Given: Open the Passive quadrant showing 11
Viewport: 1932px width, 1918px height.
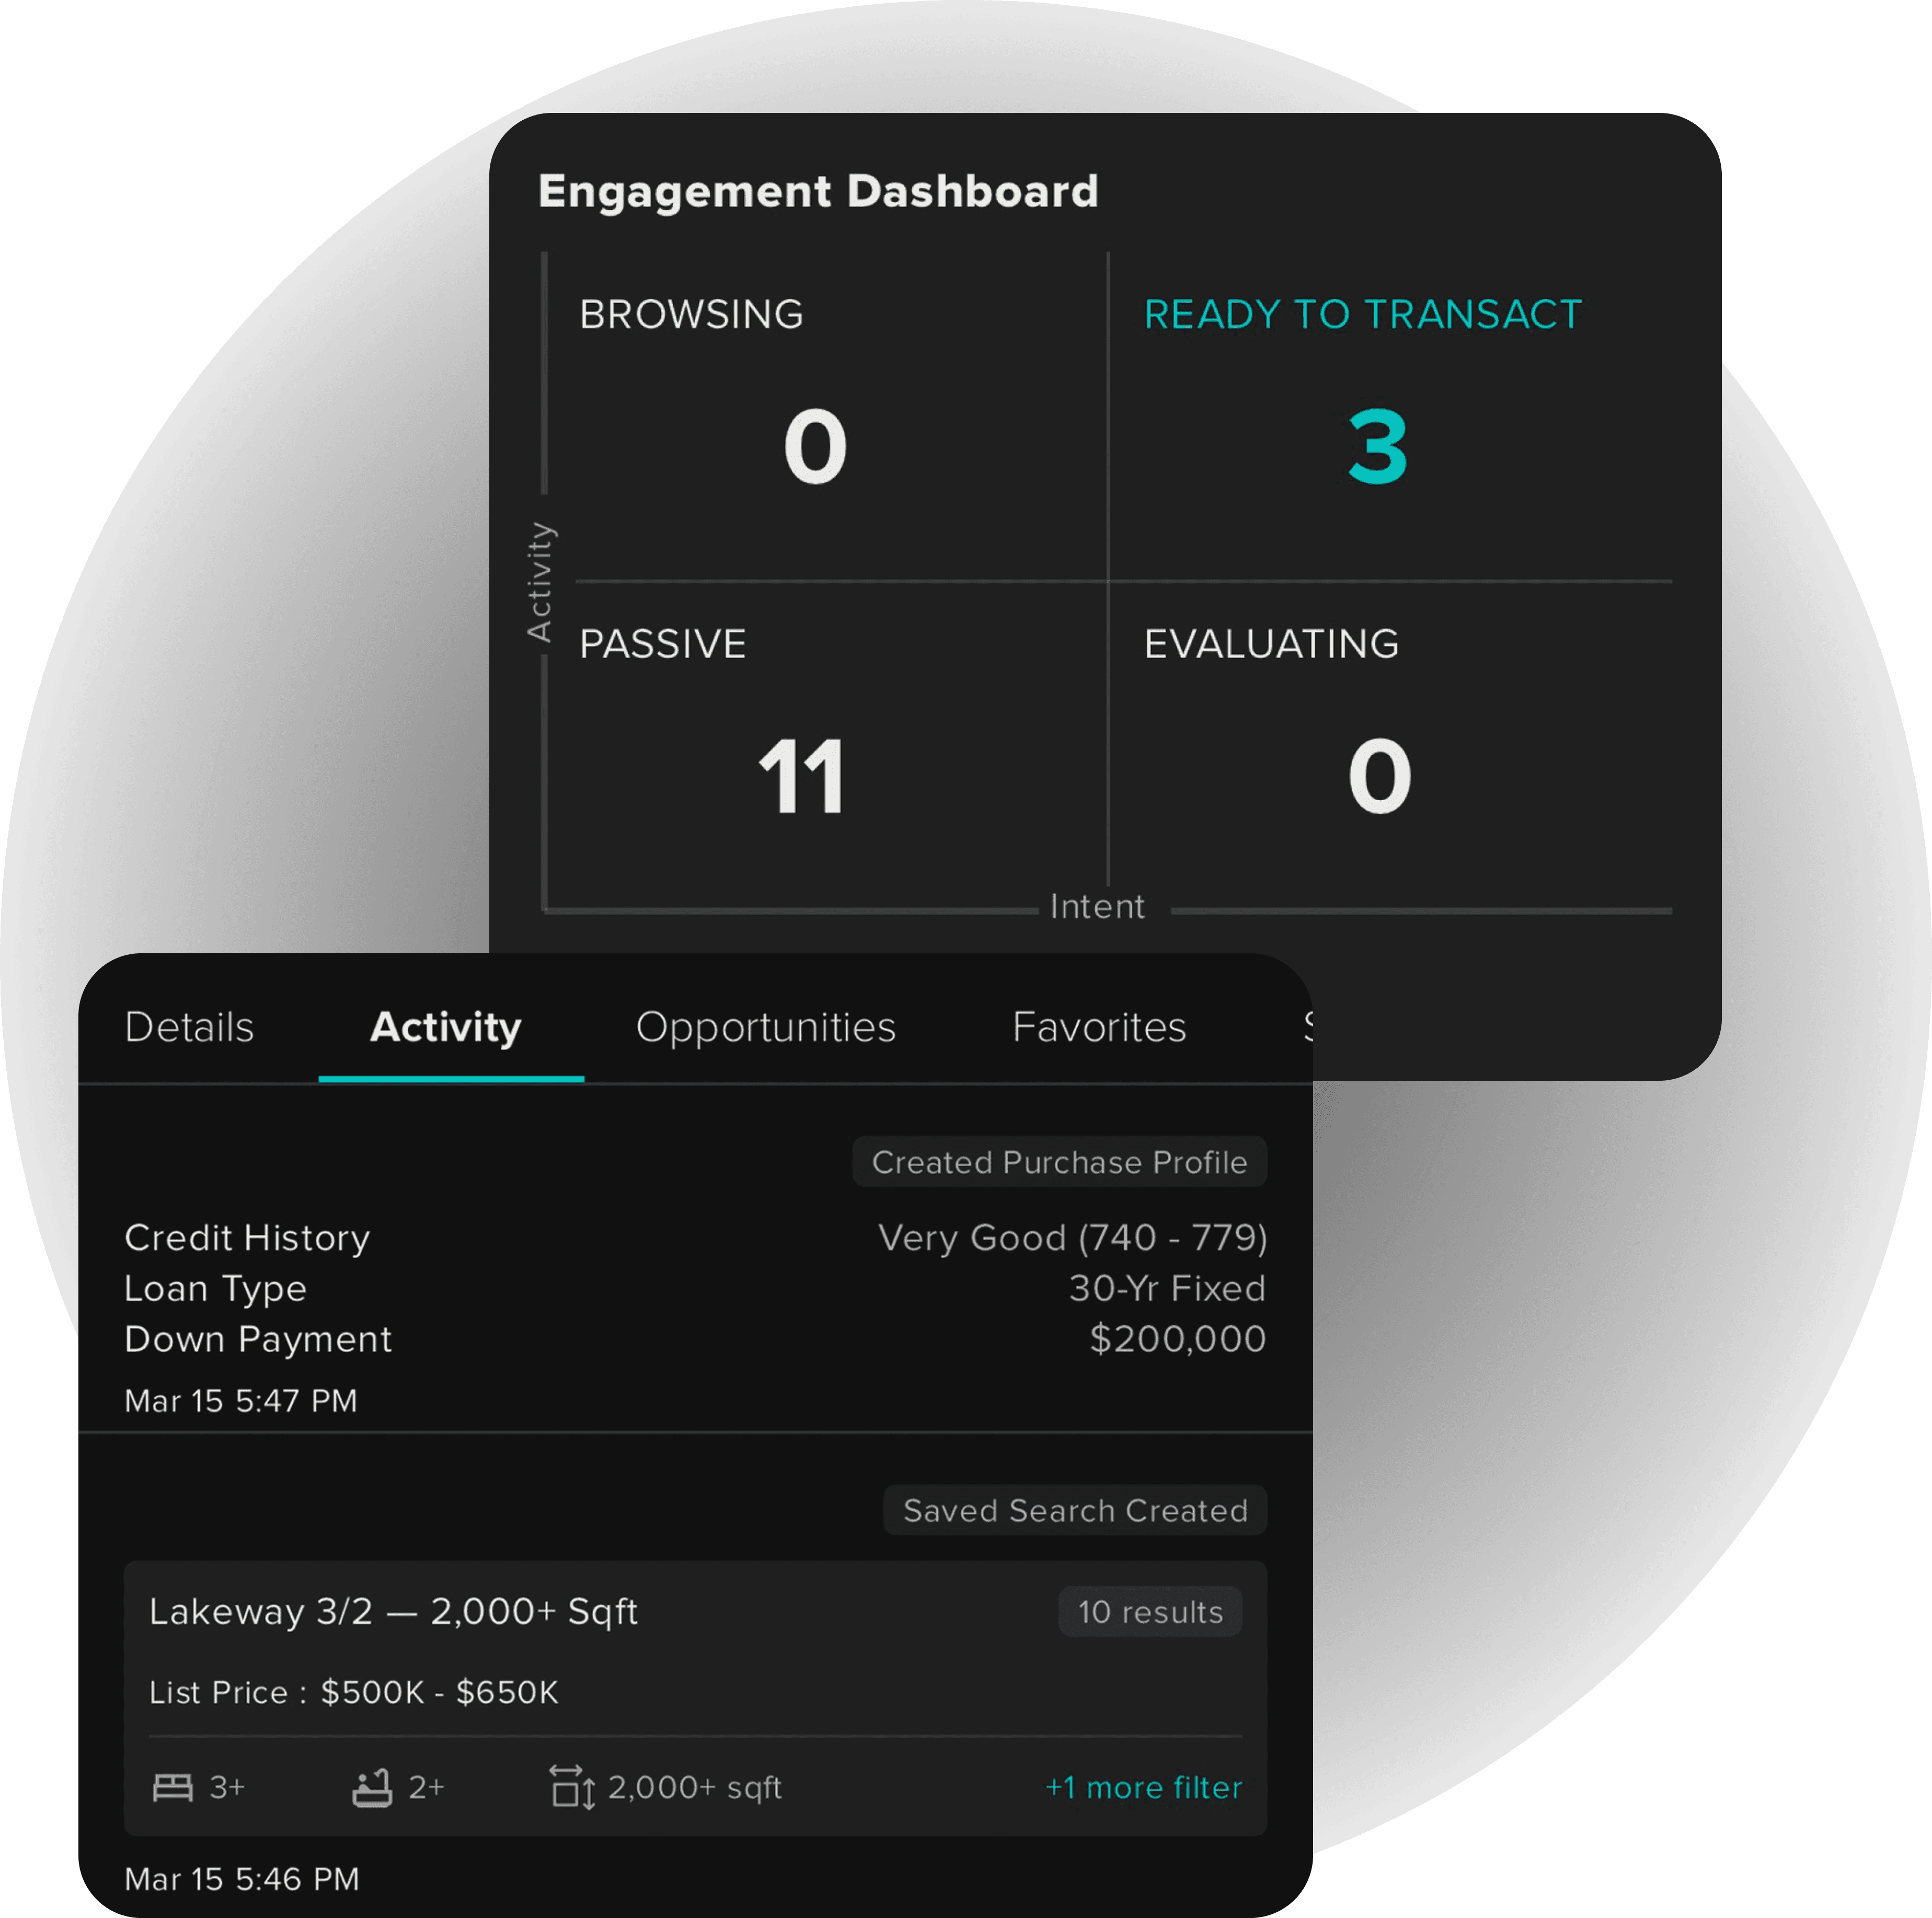Looking at the screenshot, I should [x=802, y=776].
